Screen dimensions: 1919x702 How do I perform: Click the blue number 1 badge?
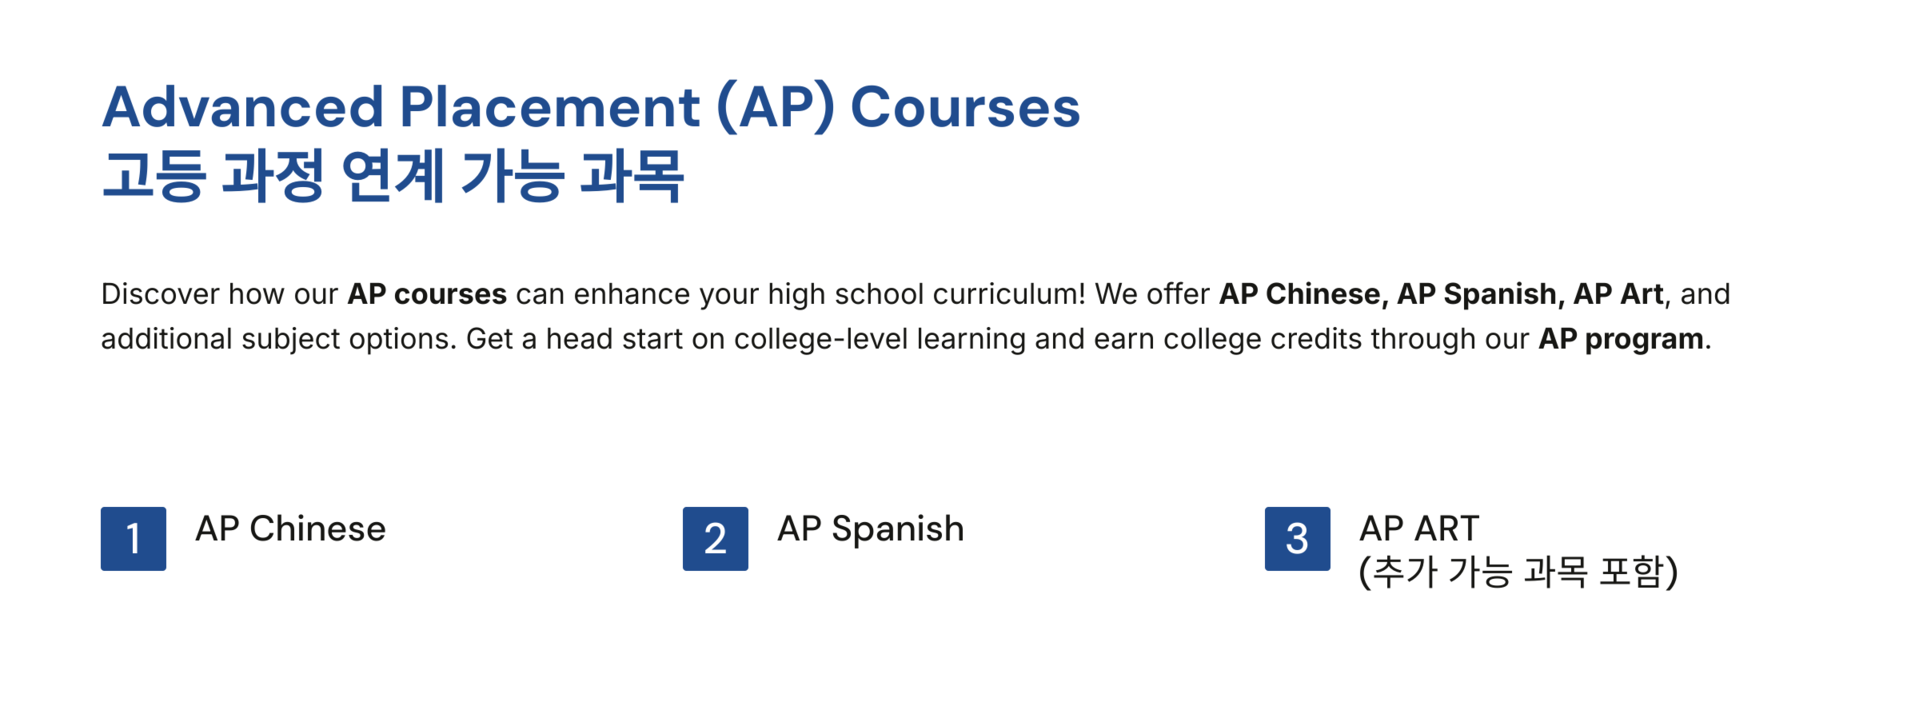[x=133, y=539]
